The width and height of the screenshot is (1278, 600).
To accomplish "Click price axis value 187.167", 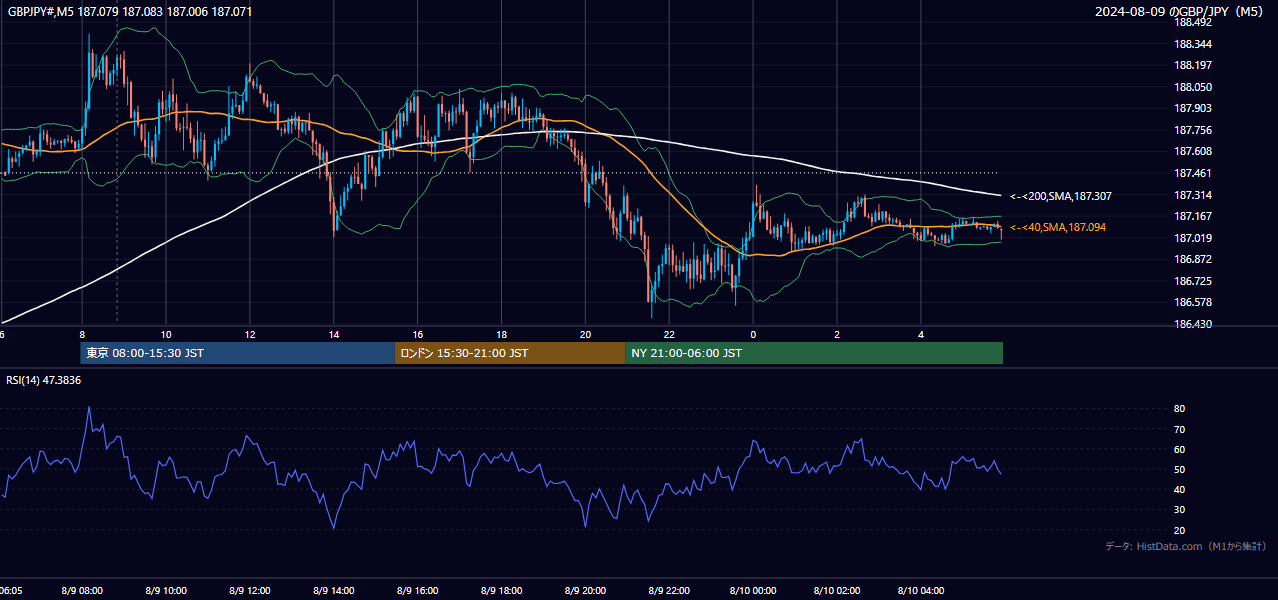I will (x=1193, y=216).
